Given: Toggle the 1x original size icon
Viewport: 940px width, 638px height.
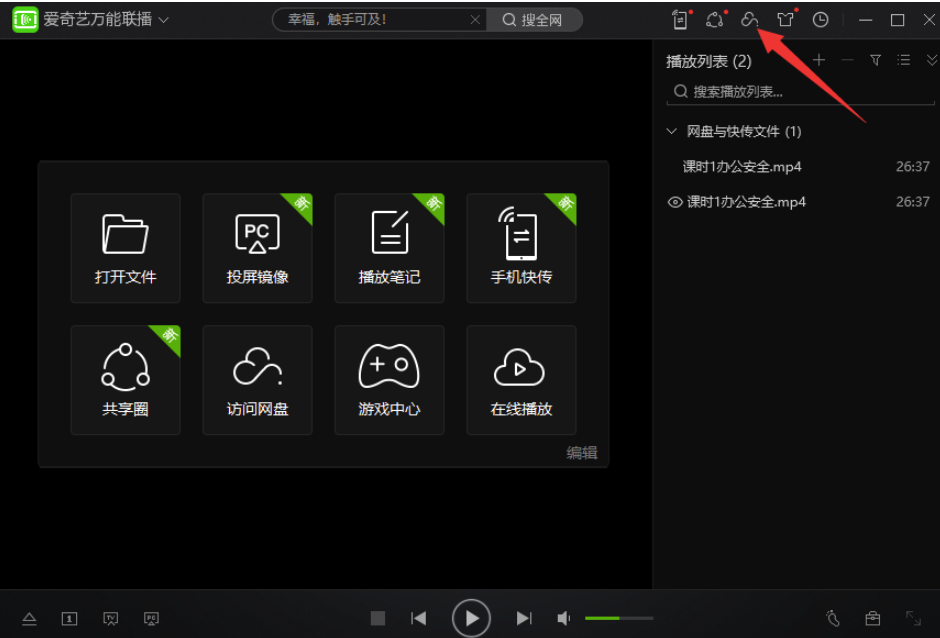Looking at the screenshot, I should [x=70, y=618].
